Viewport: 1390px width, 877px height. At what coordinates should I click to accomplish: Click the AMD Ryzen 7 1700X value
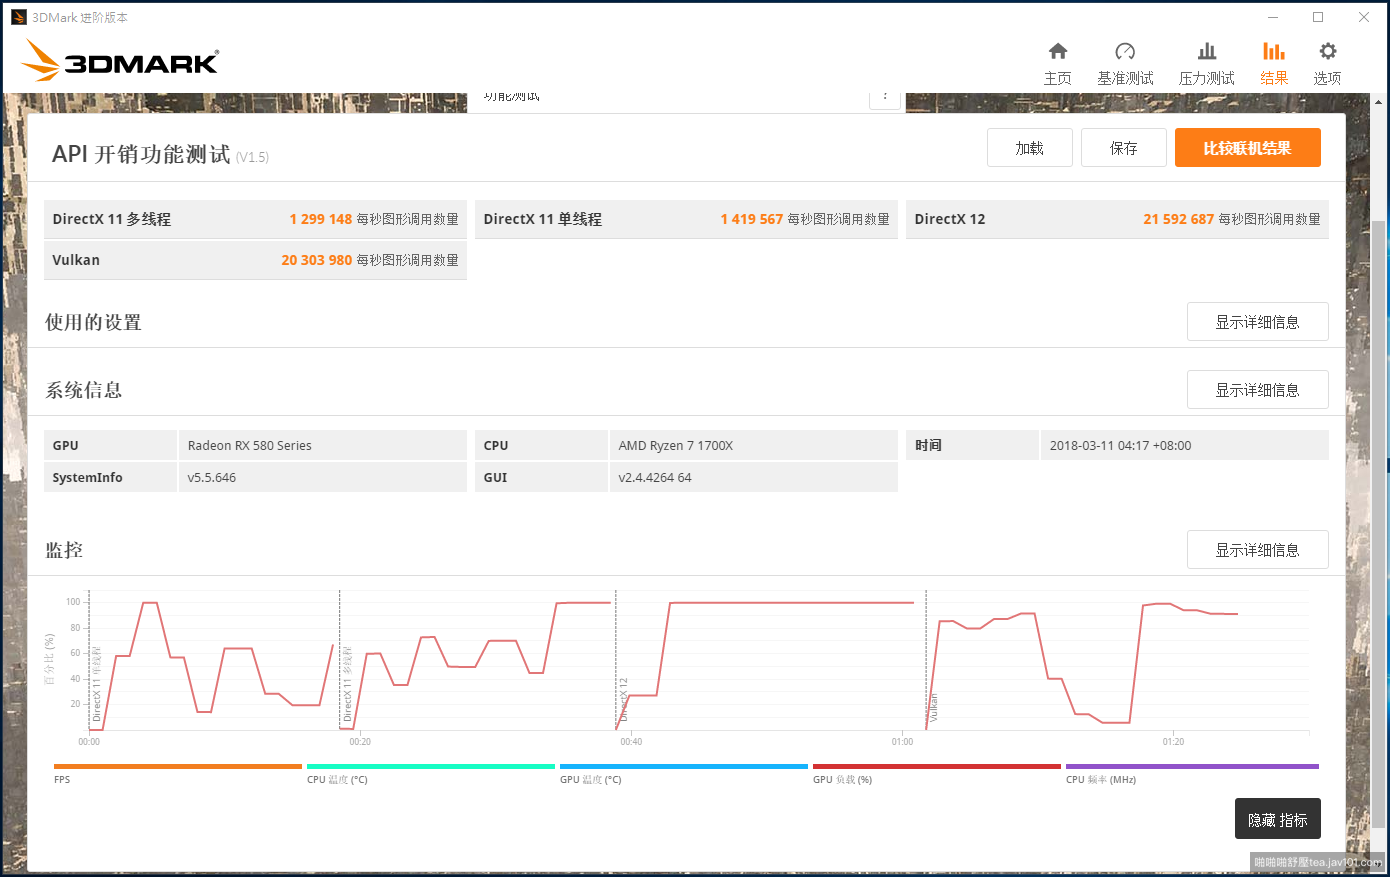(x=676, y=445)
